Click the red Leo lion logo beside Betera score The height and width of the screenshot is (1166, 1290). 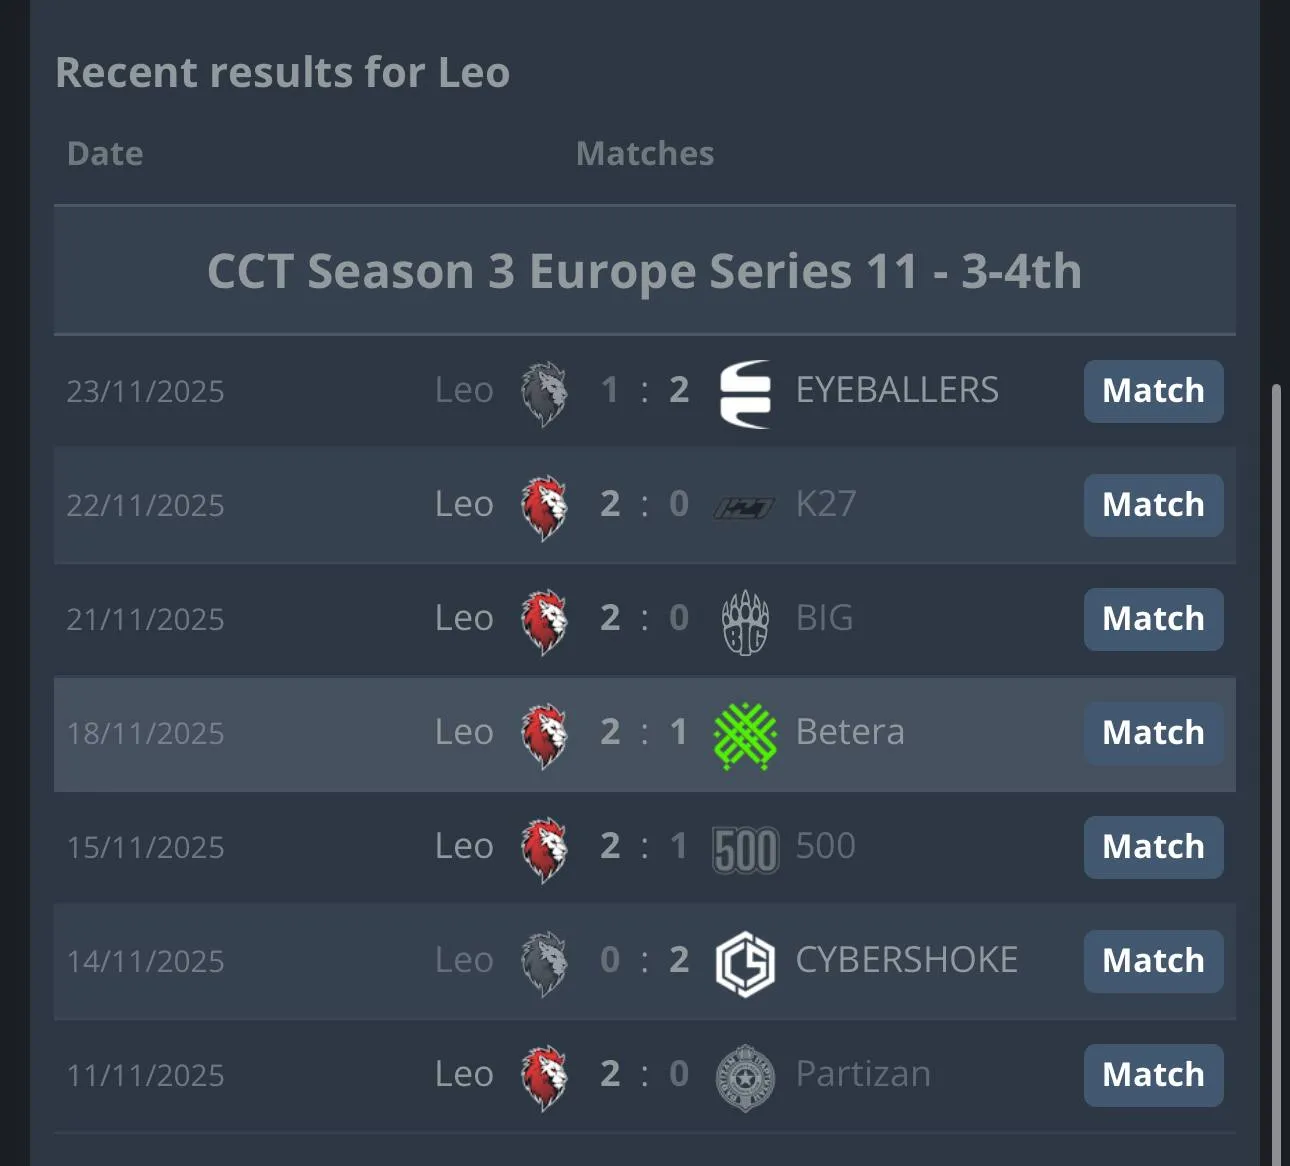click(545, 735)
